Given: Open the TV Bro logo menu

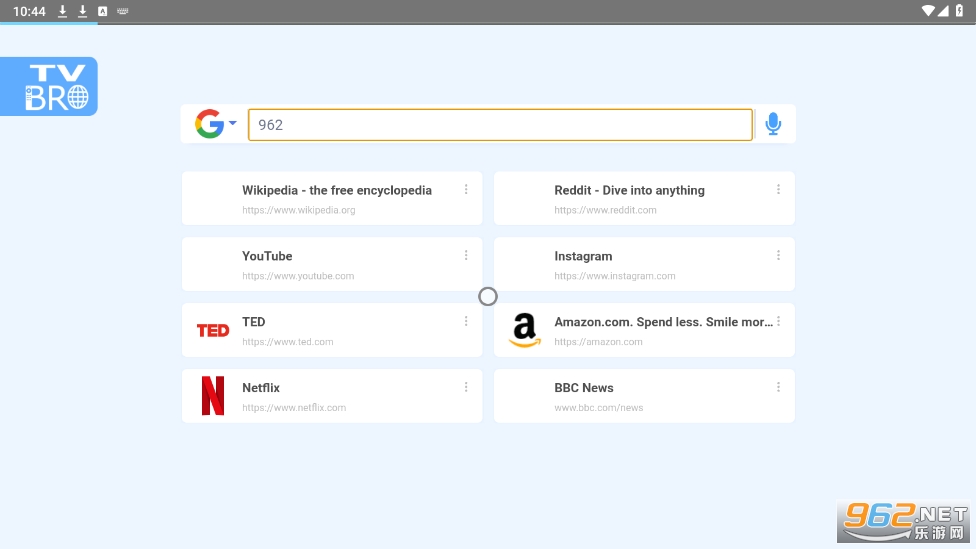Looking at the screenshot, I should 49,87.
